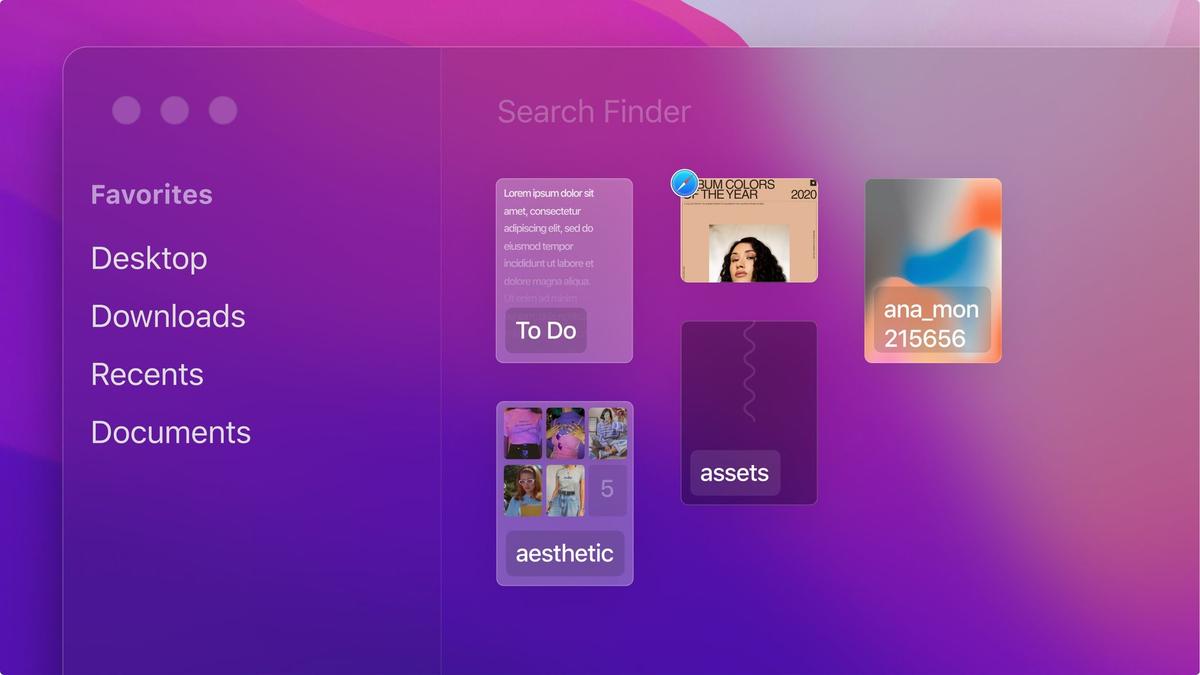The height and width of the screenshot is (675, 1200).
Task: Click the Search Finder field
Action: pos(593,112)
